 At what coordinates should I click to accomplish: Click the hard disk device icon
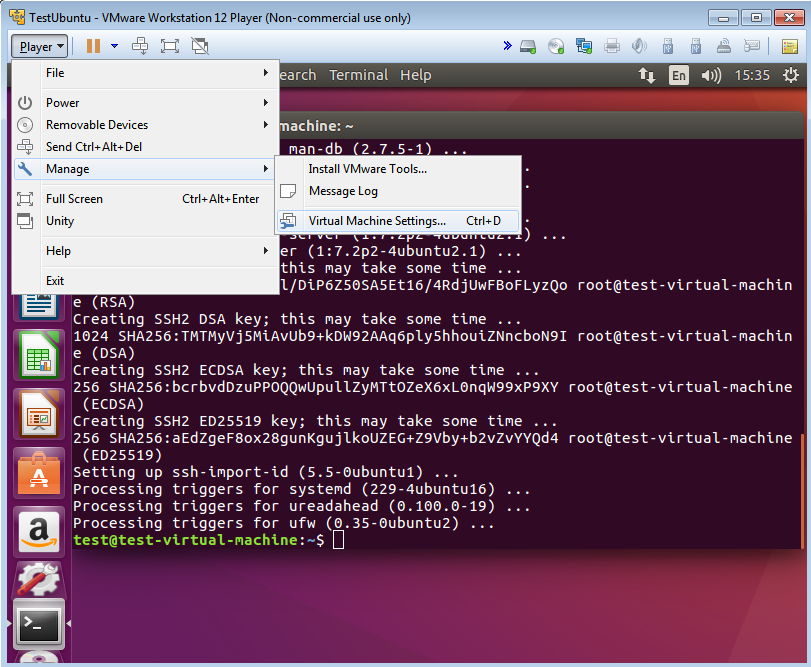pyautogui.click(x=528, y=46)
